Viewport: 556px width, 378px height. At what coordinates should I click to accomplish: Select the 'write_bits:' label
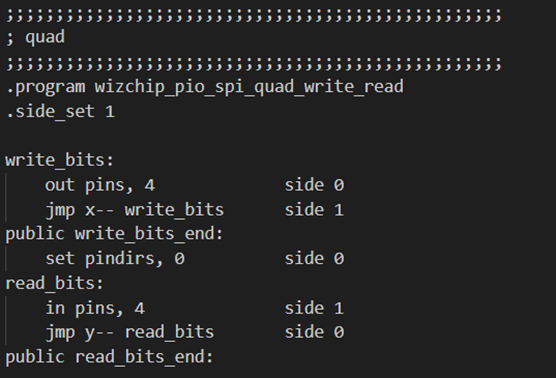point(60,160)
